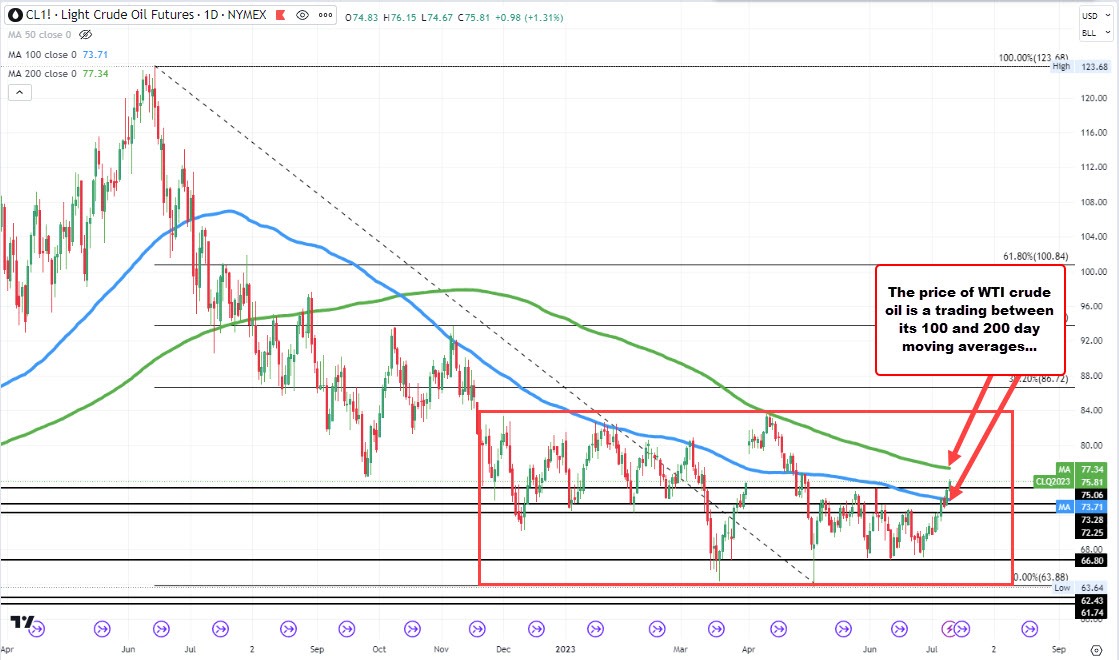Click the close value C75.81 in the header
Screen dimensions: 1119x660
[x=474, y=17]
